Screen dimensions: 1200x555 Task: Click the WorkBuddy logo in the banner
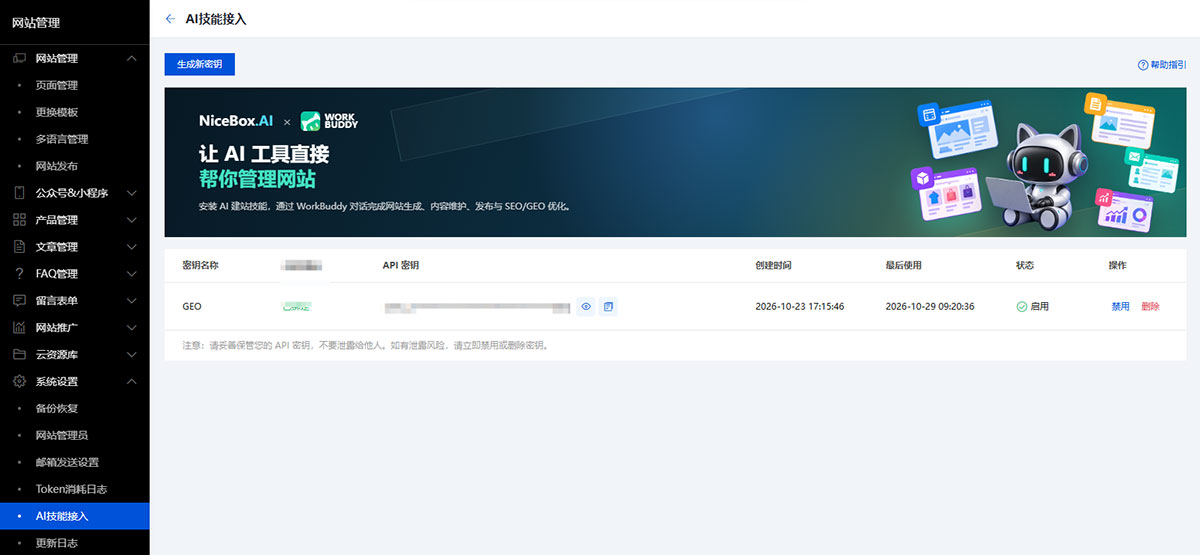(x=329, y=121)
